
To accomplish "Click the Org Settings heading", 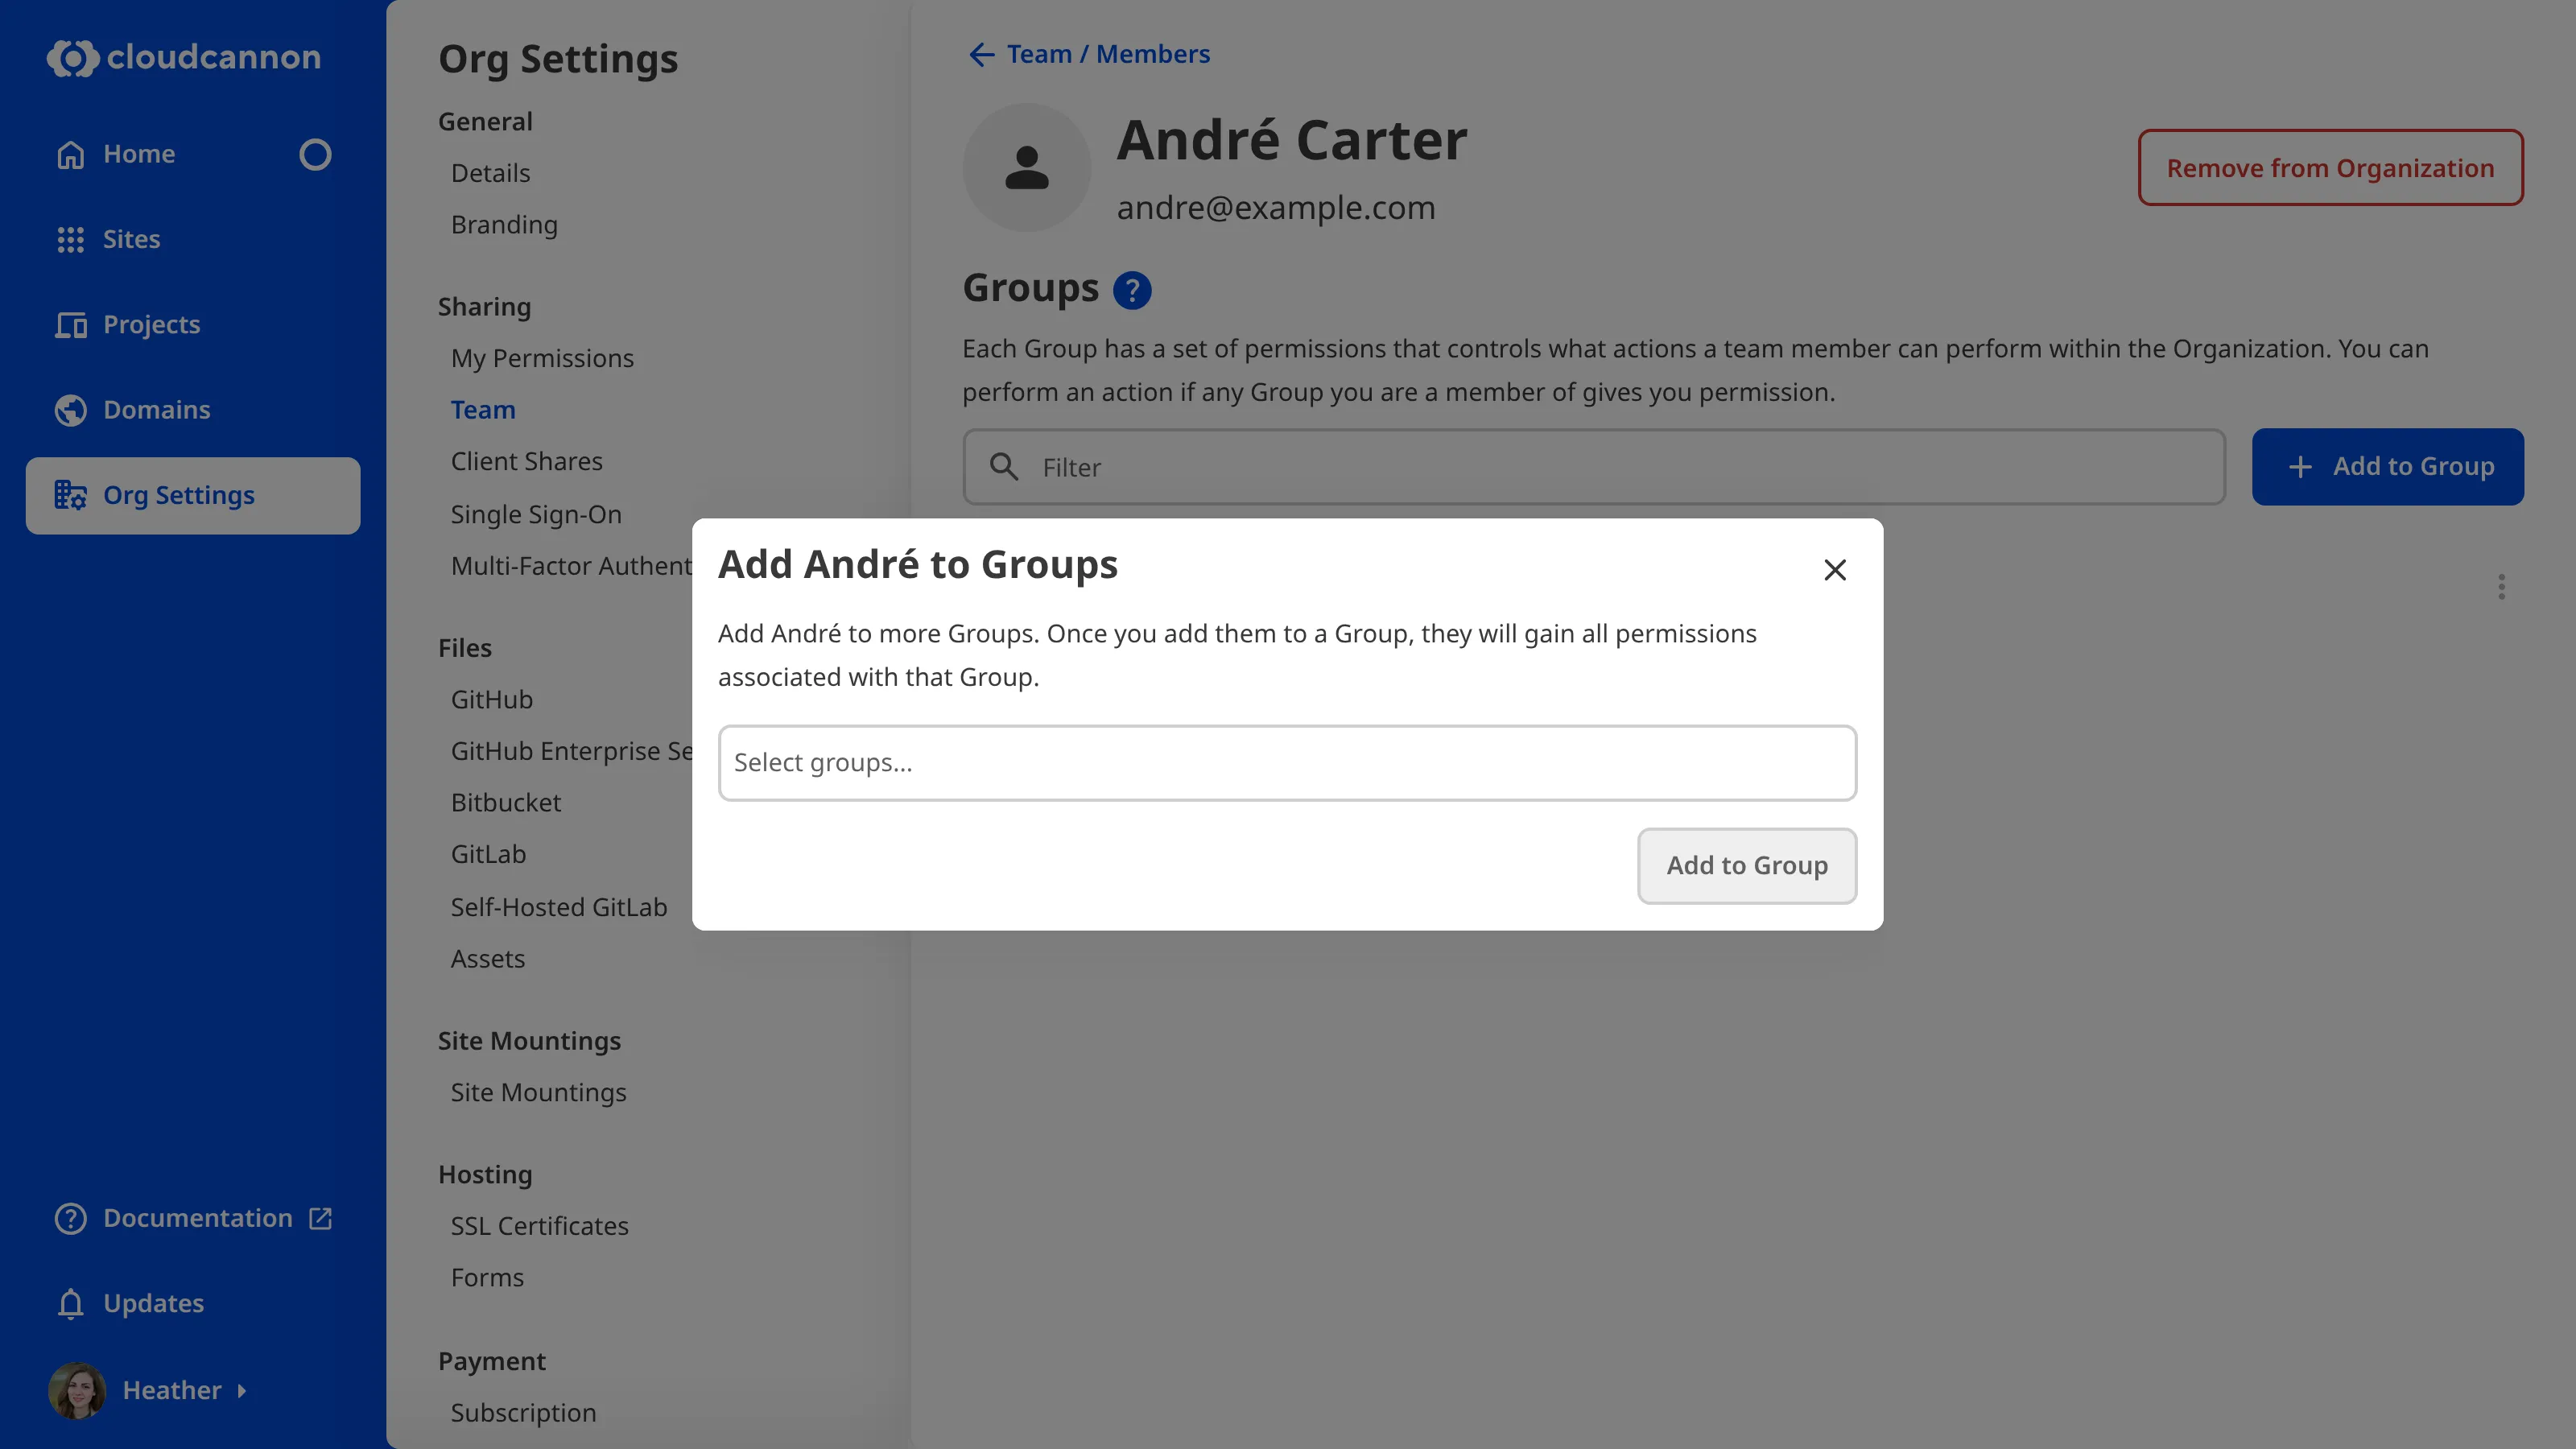I will [x=558, y=59].
